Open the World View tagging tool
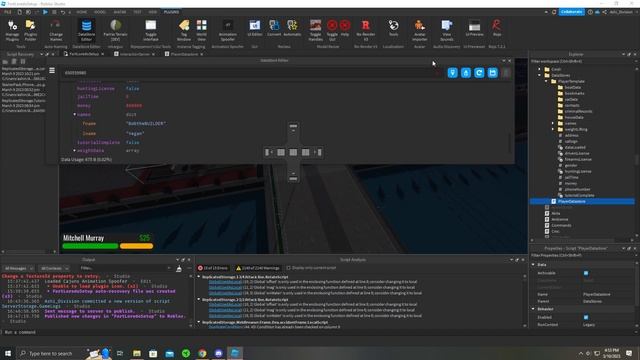 (201, 30)
